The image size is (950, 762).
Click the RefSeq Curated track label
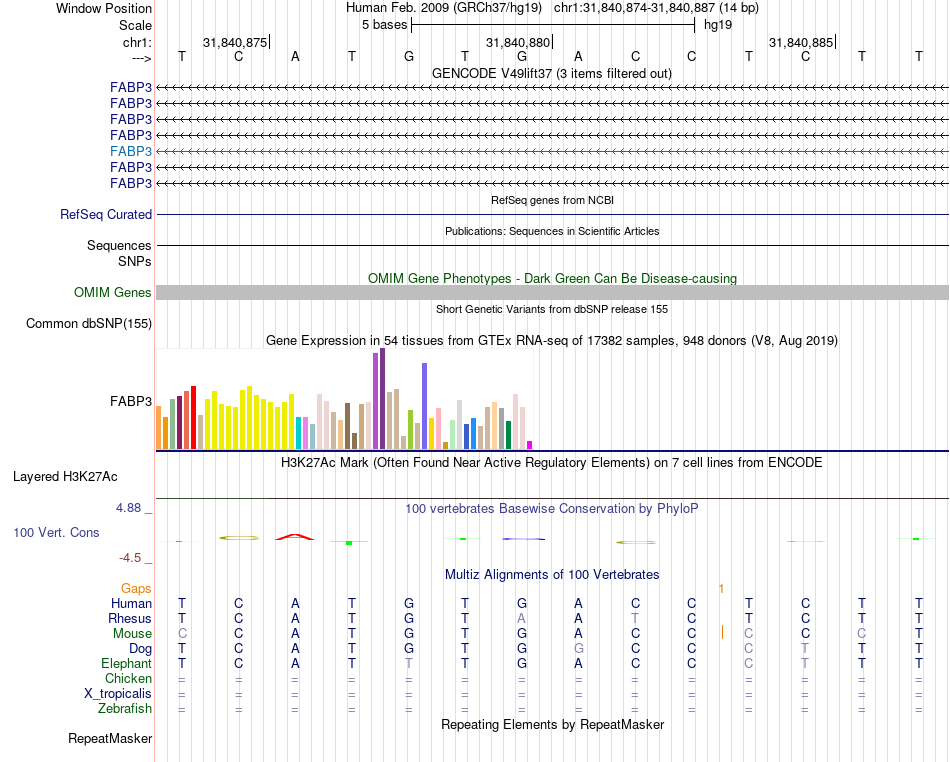pyautogui.click(x=106, y=214)
